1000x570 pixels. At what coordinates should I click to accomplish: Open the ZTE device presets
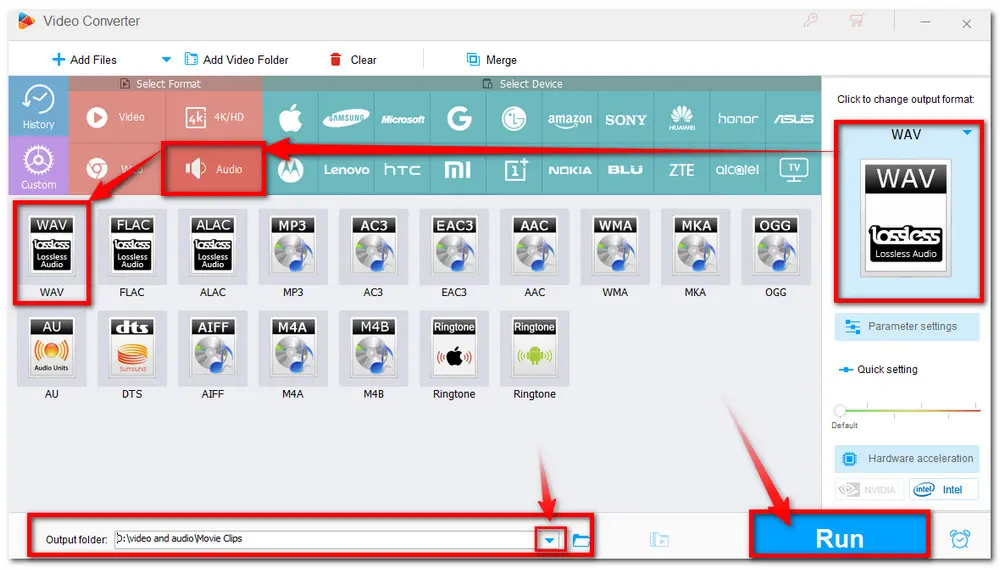pyautogui.click(x=682, y=170)
